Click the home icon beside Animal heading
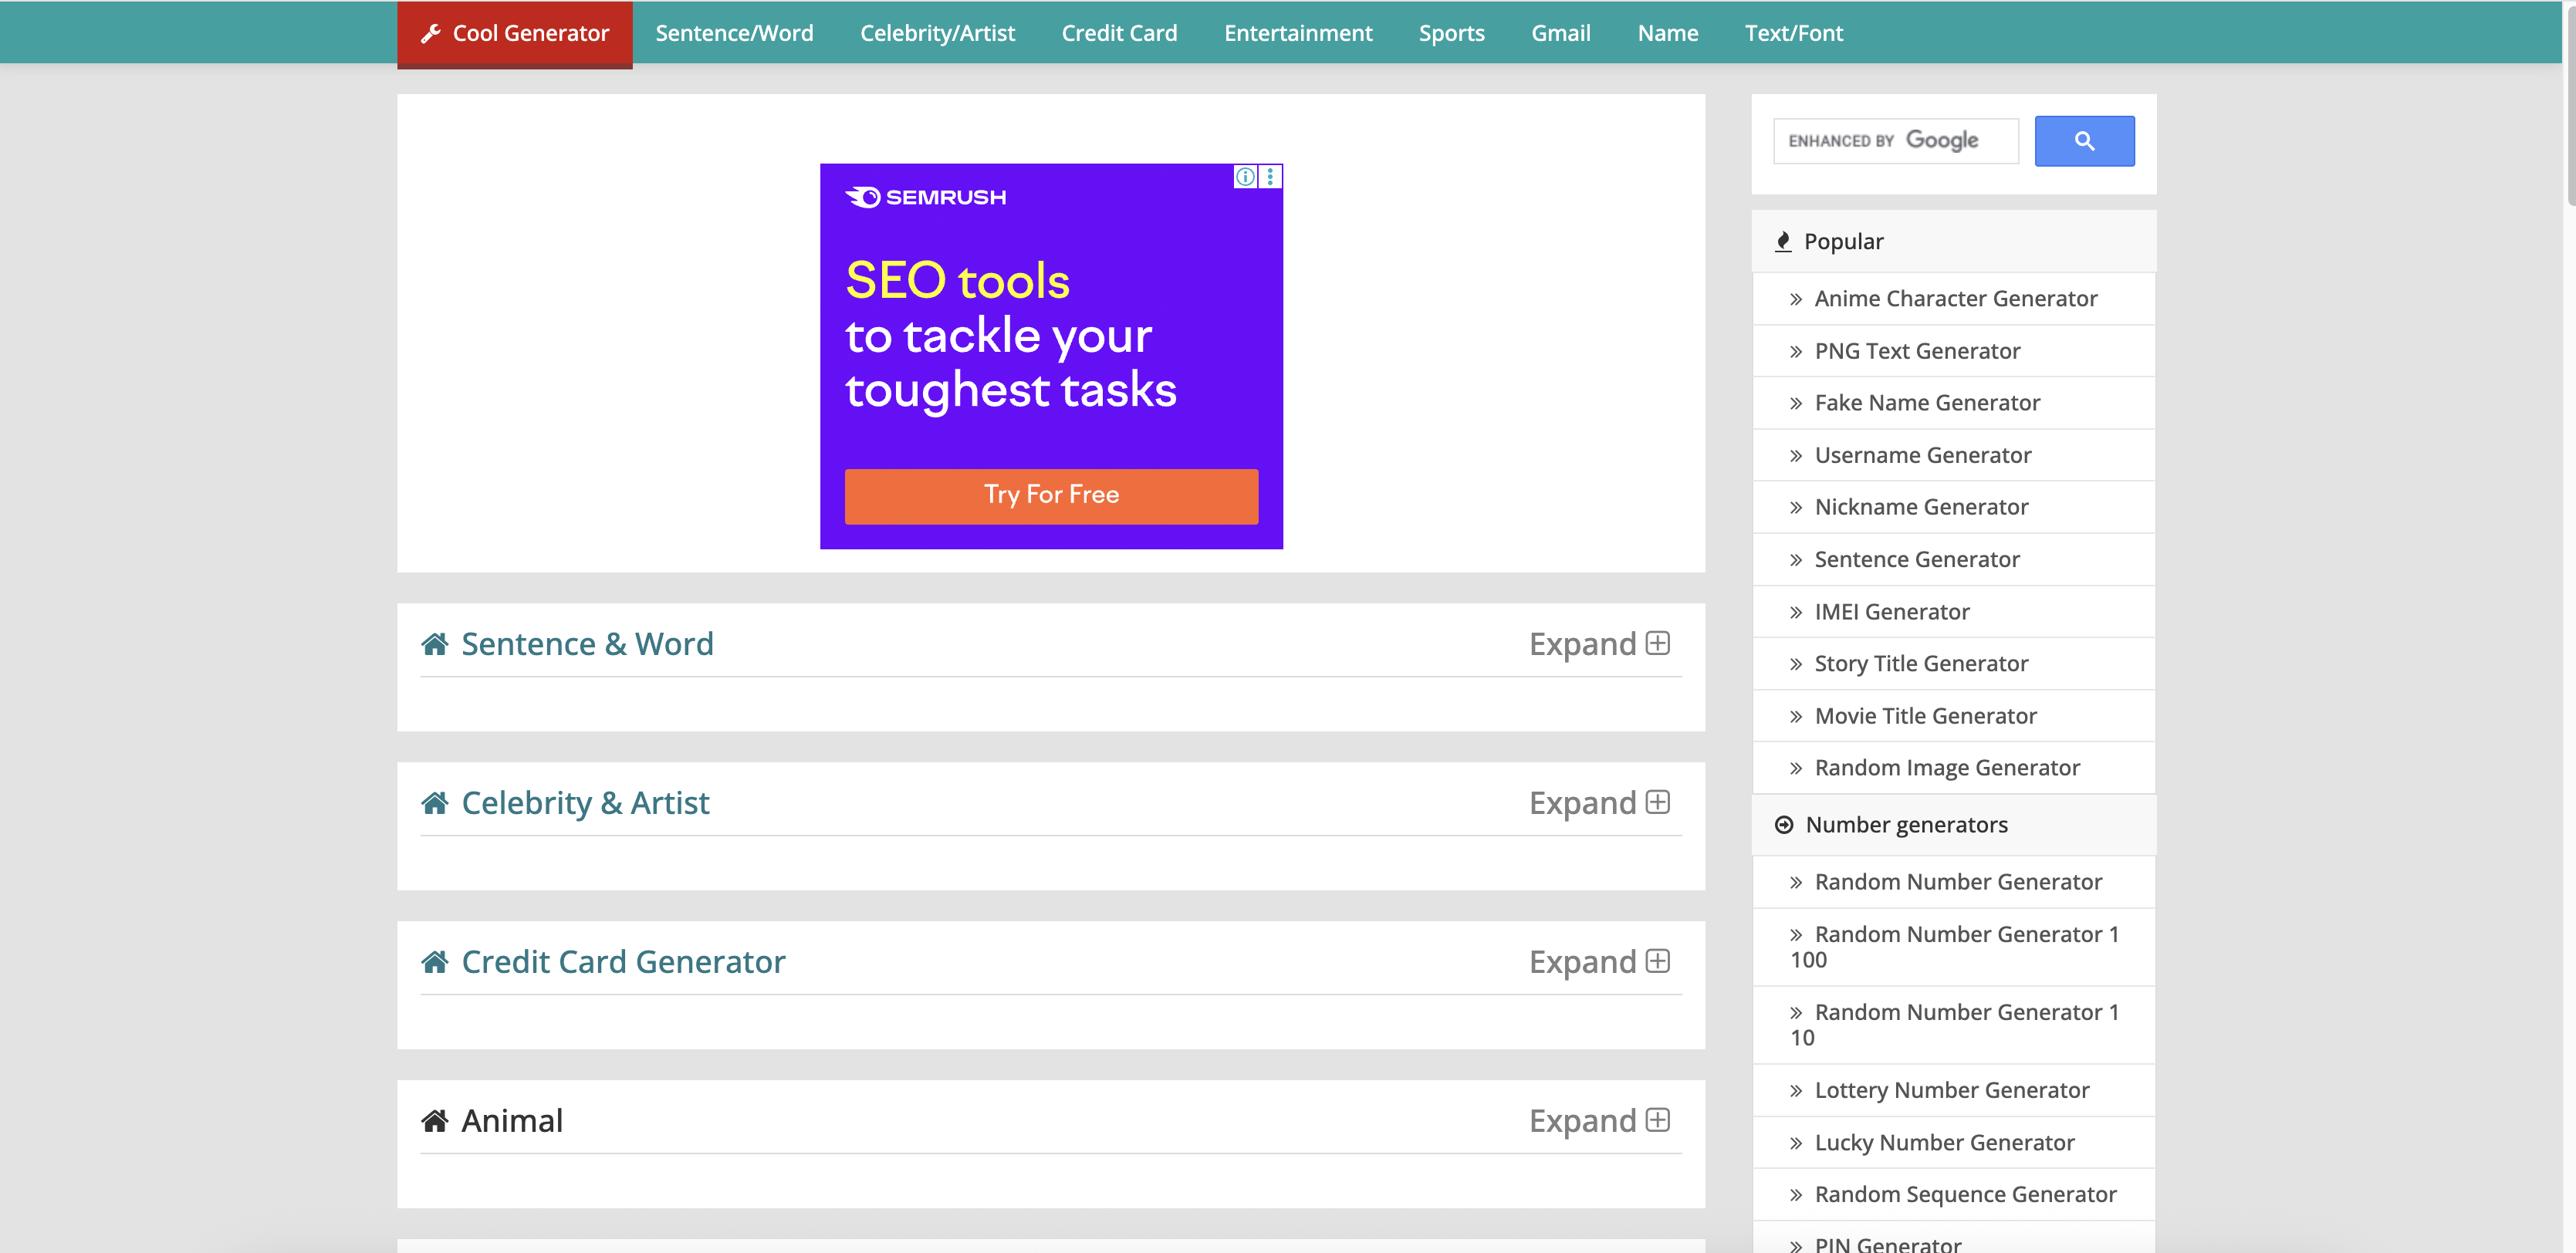2576x1253 pixels. coord(435,1121)
